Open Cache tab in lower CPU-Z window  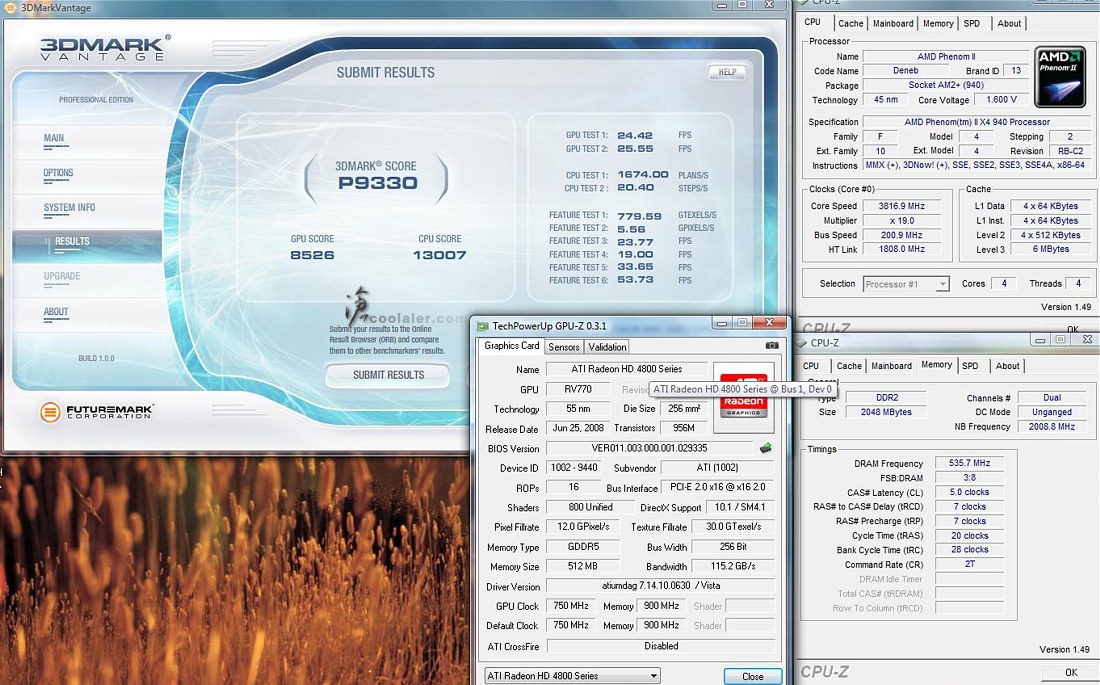pyautogui.click(x=849, y=366)
